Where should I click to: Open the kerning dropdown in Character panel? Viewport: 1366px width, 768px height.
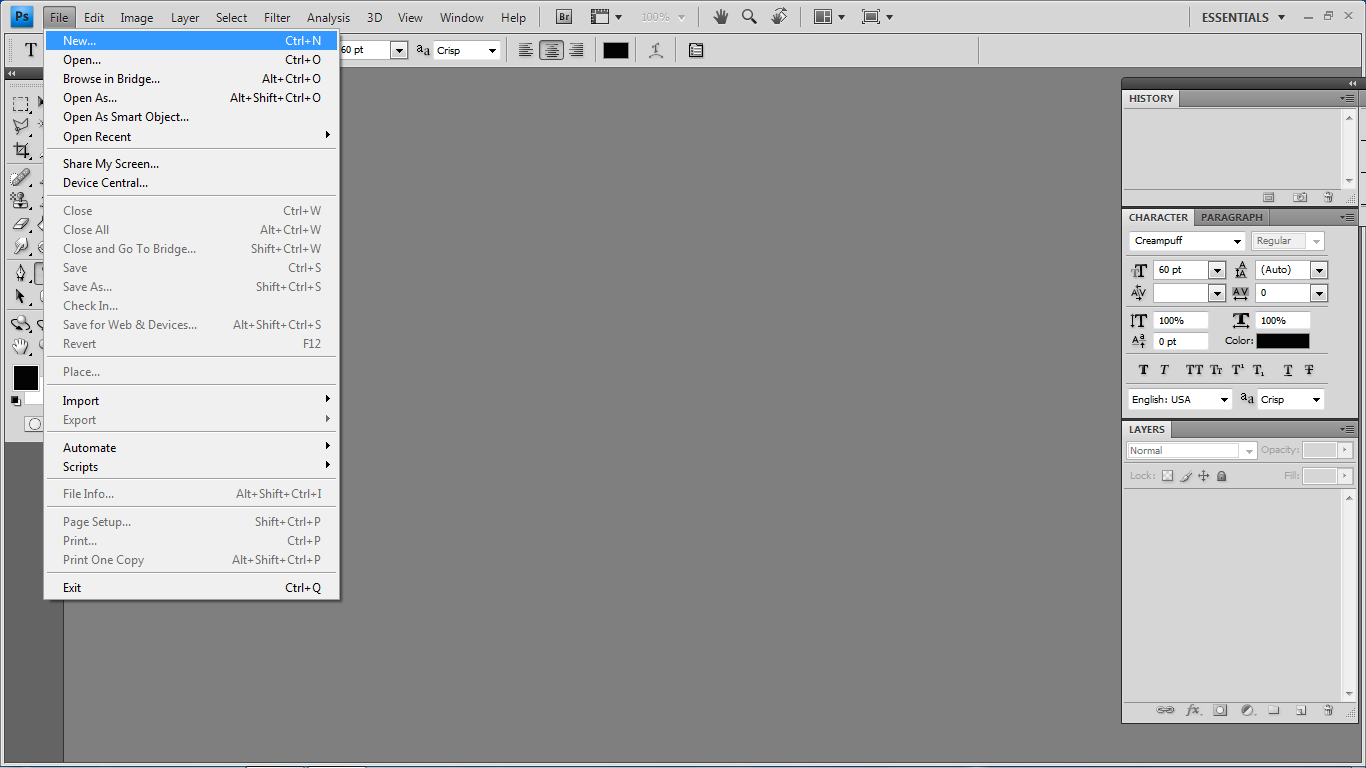tap(1217, 293)
